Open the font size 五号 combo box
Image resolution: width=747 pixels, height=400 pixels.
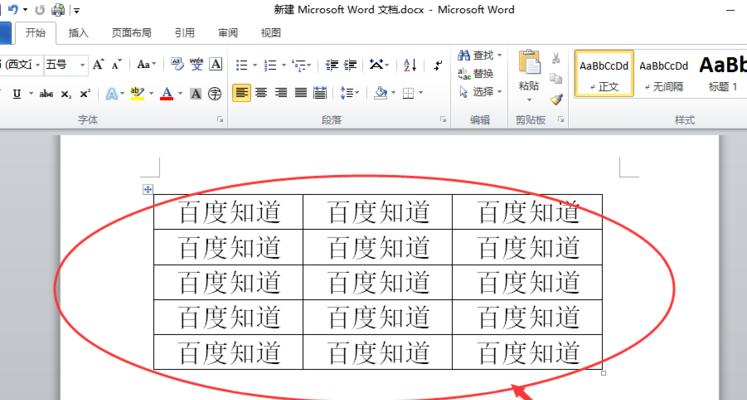(66, 64)
